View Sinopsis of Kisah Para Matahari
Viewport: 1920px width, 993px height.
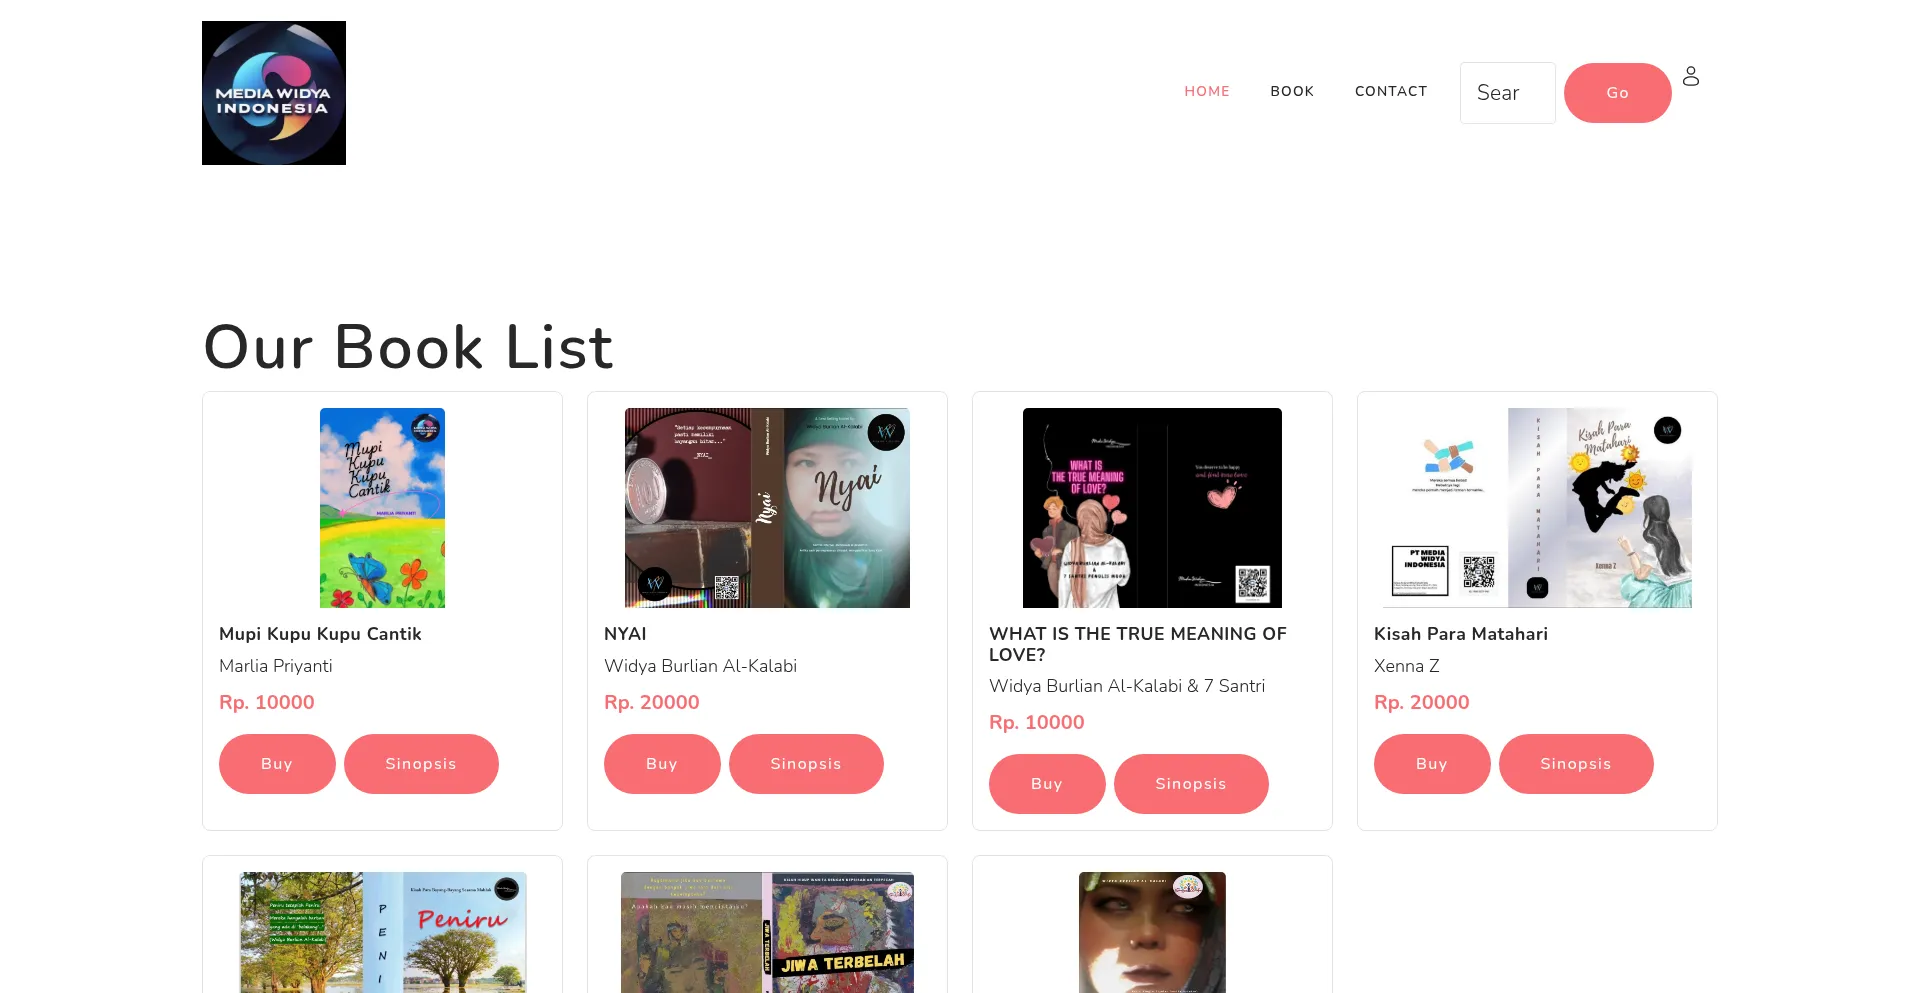[x=1576, y=764]
